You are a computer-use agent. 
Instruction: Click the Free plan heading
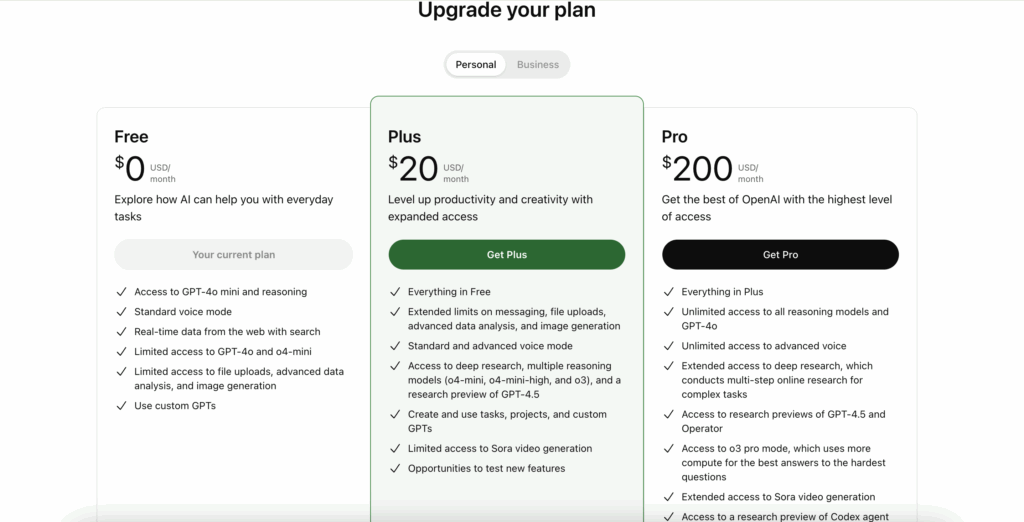(131, 137)
